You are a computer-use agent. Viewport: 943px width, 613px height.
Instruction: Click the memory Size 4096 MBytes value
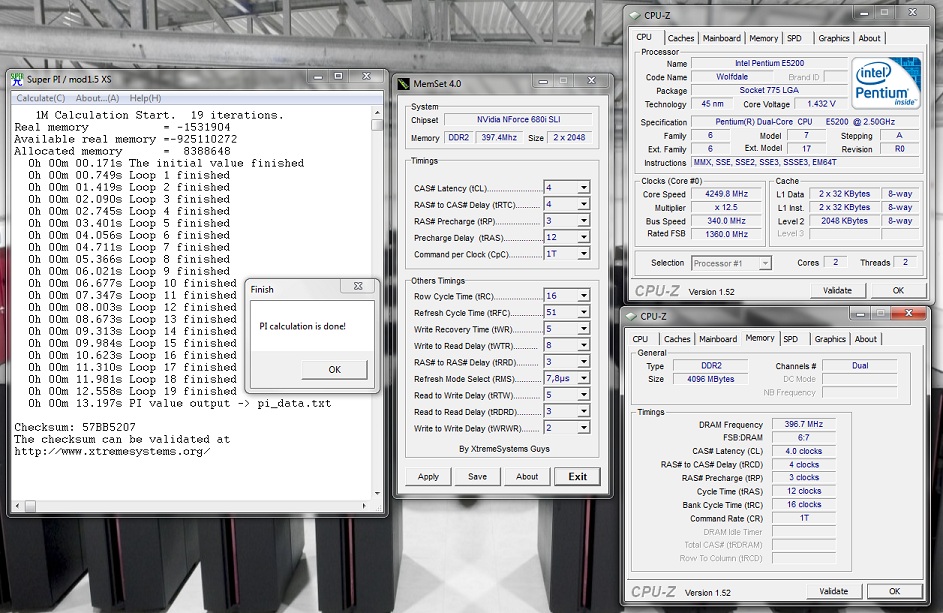point(710,379)
